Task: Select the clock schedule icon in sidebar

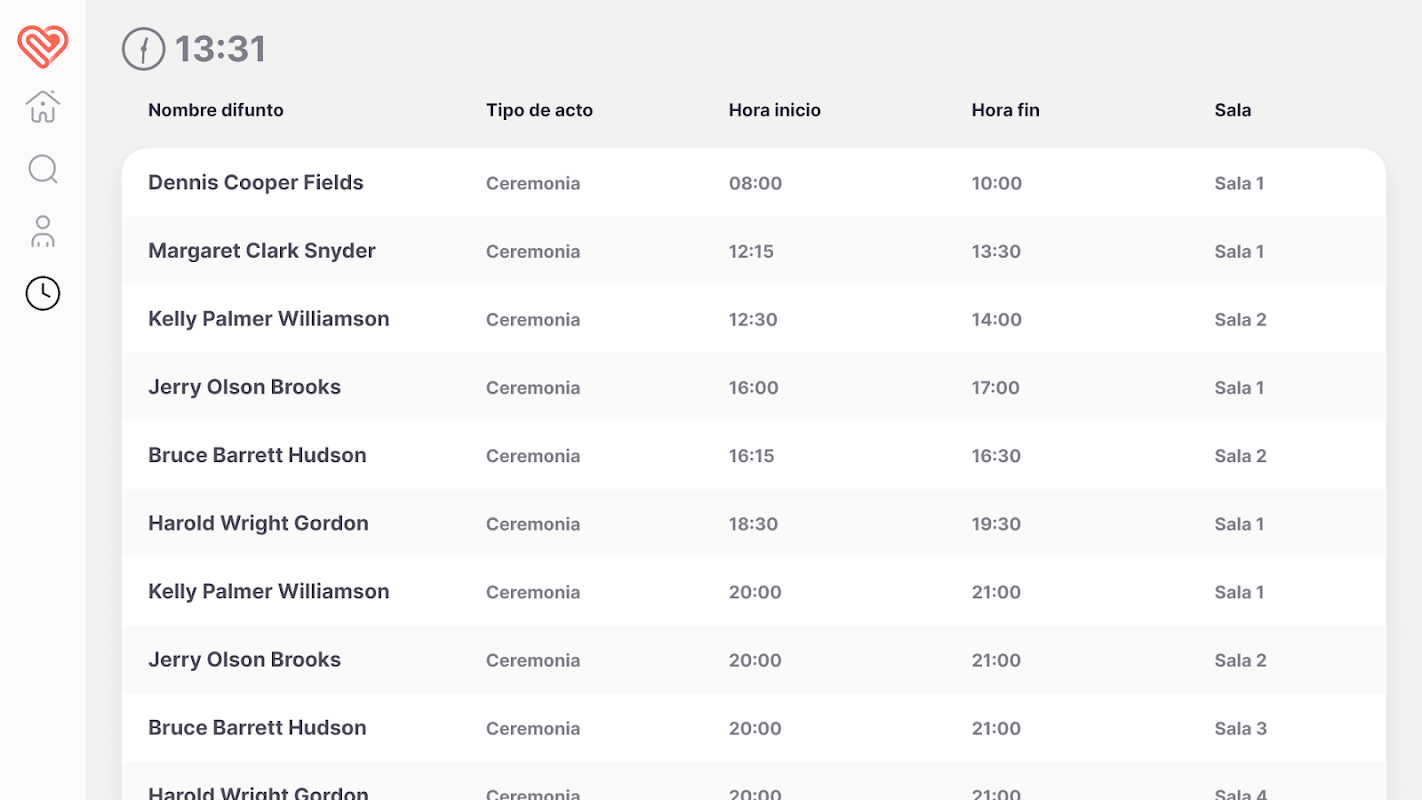Action: 43,293
